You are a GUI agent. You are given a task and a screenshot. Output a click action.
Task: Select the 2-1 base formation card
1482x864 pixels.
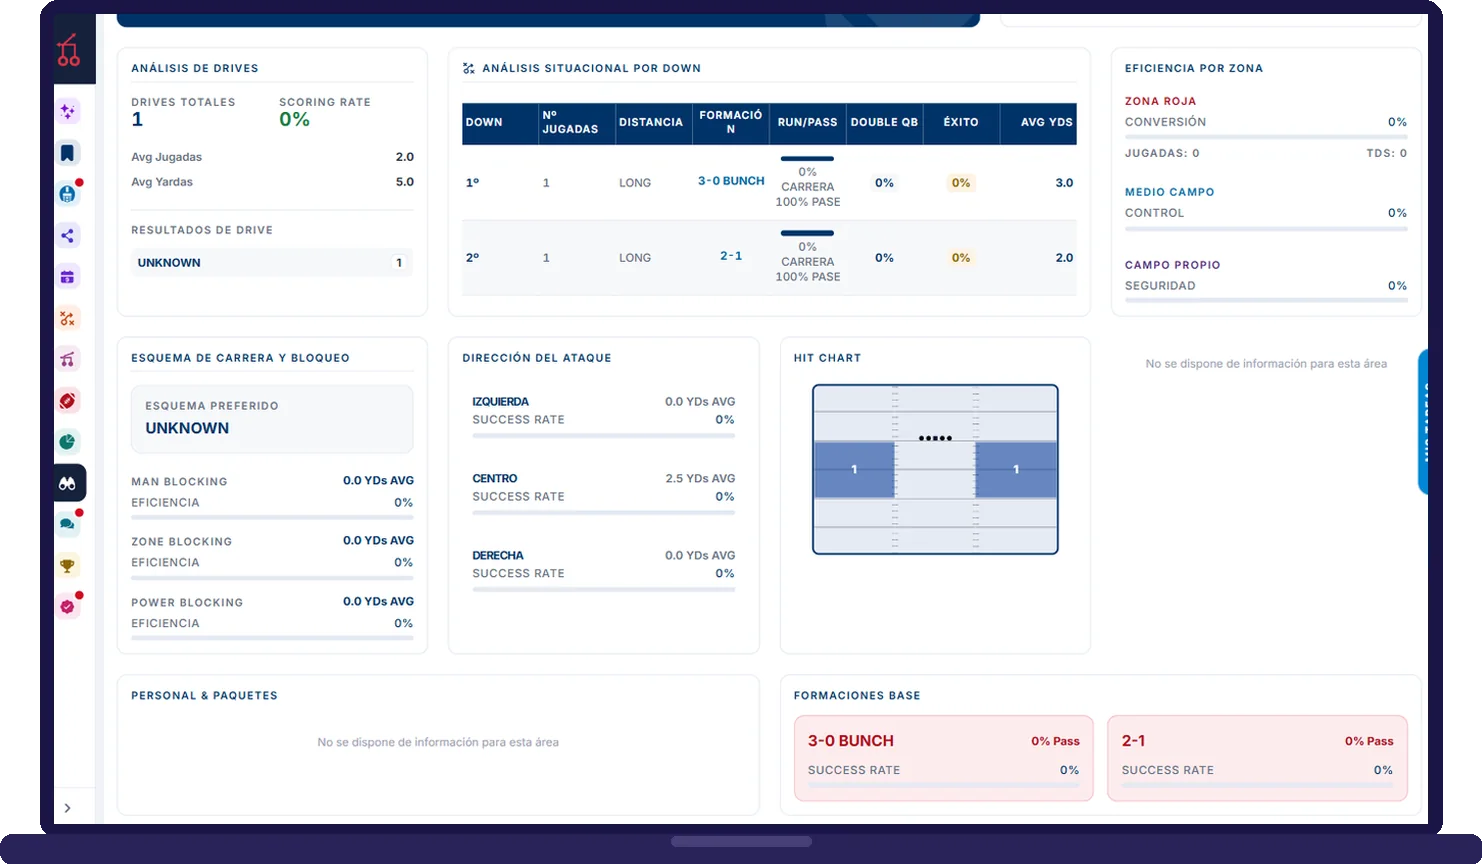(x=1257, y=758)
